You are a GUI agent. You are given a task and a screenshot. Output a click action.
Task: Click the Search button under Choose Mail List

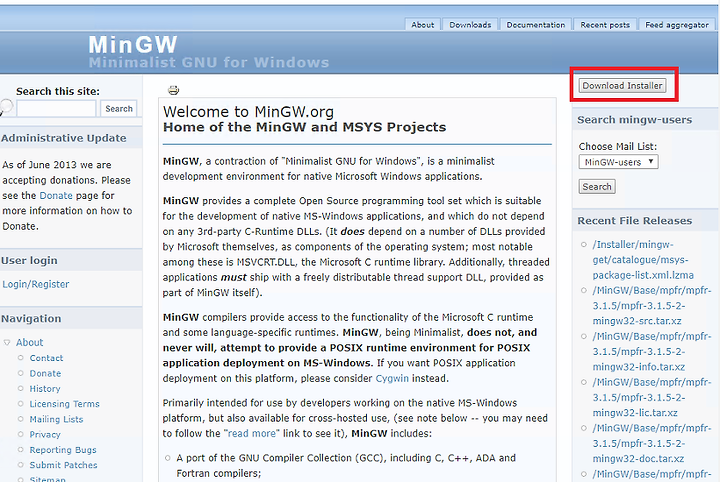point(596,186)
